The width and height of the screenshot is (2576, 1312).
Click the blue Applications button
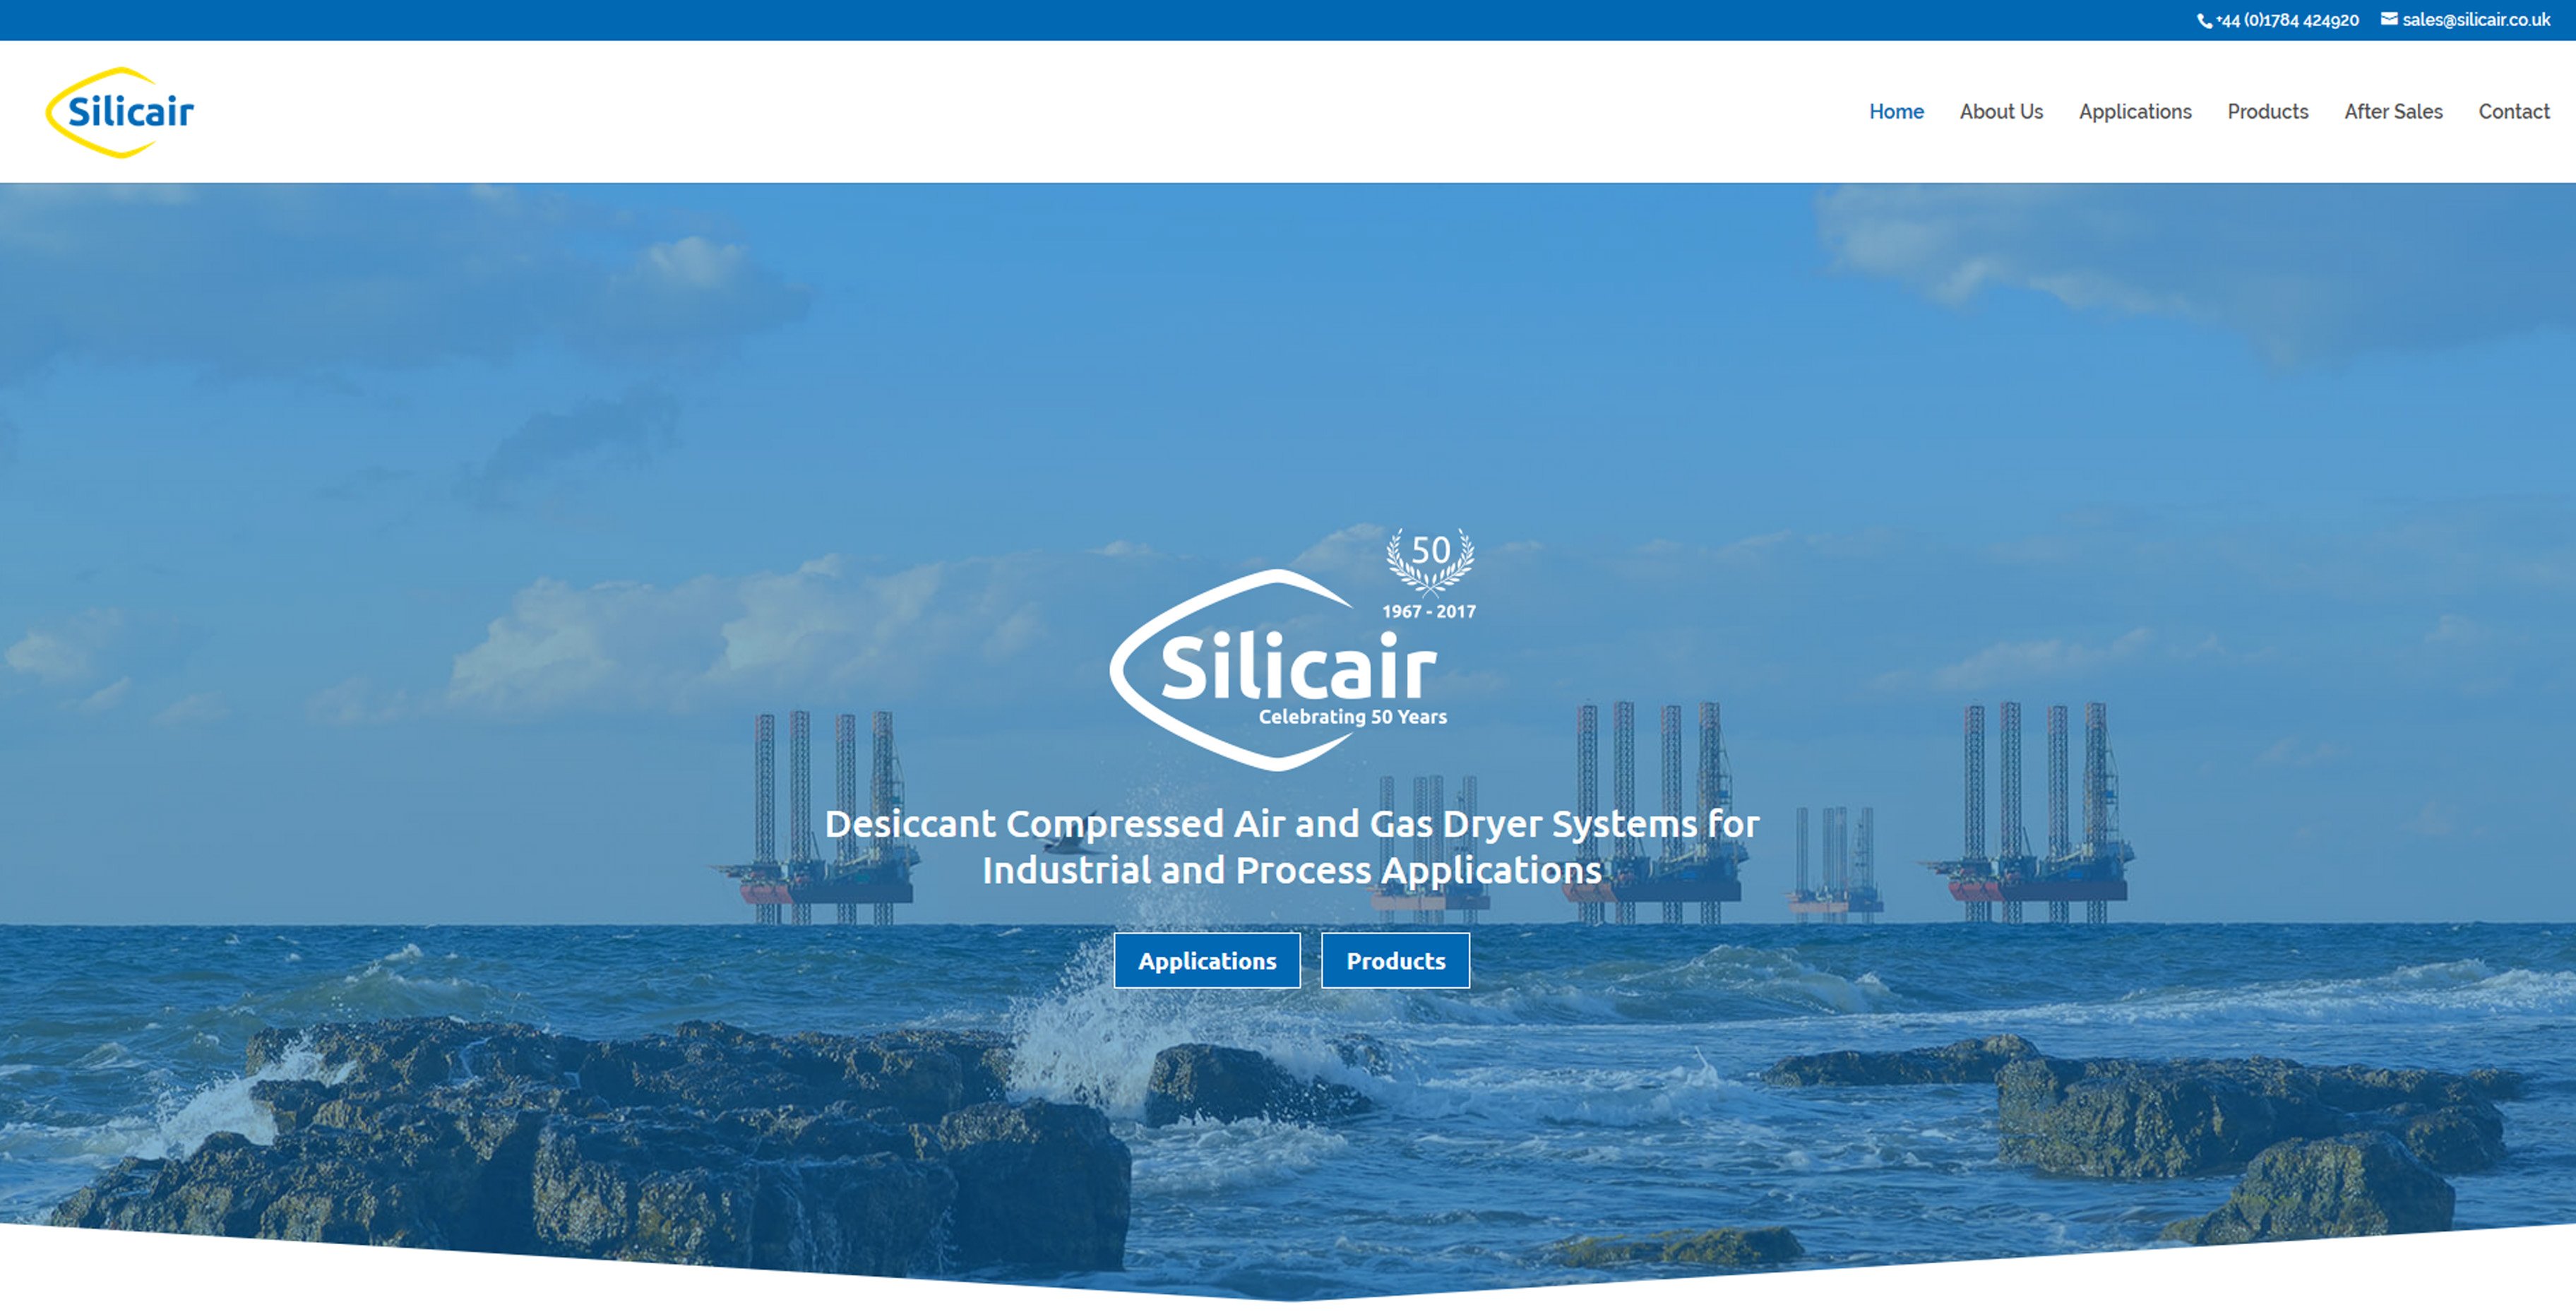pyautogui.click(x=1207, y=960)
